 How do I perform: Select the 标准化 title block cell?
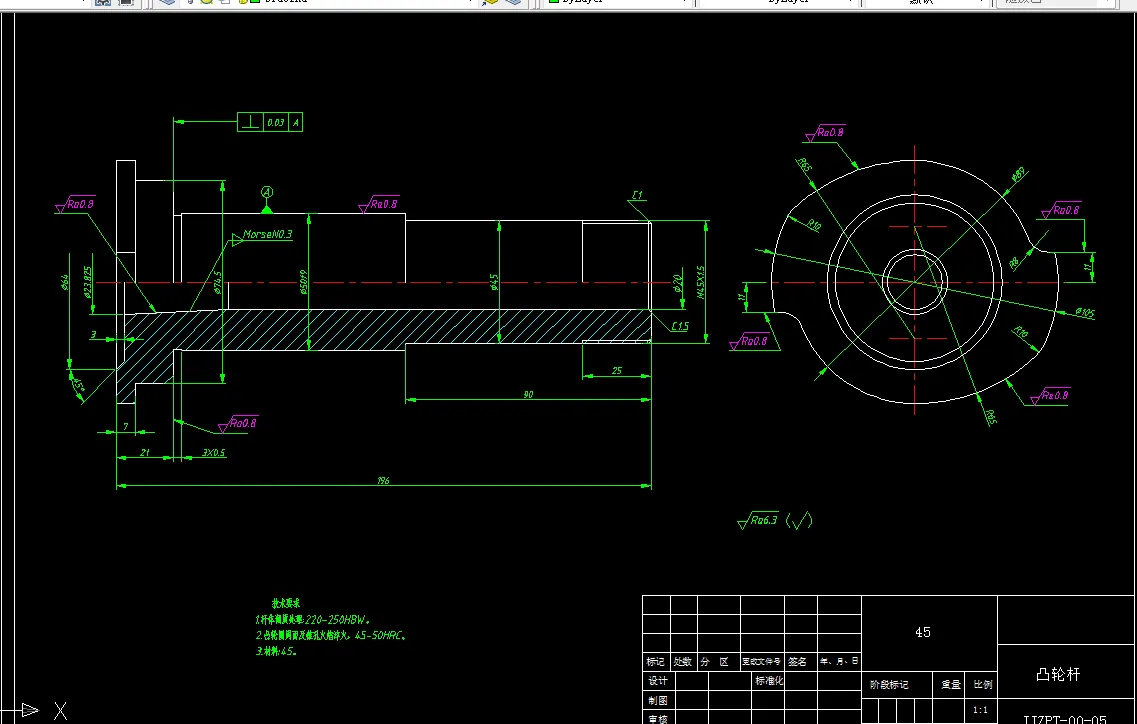[769, 680]
